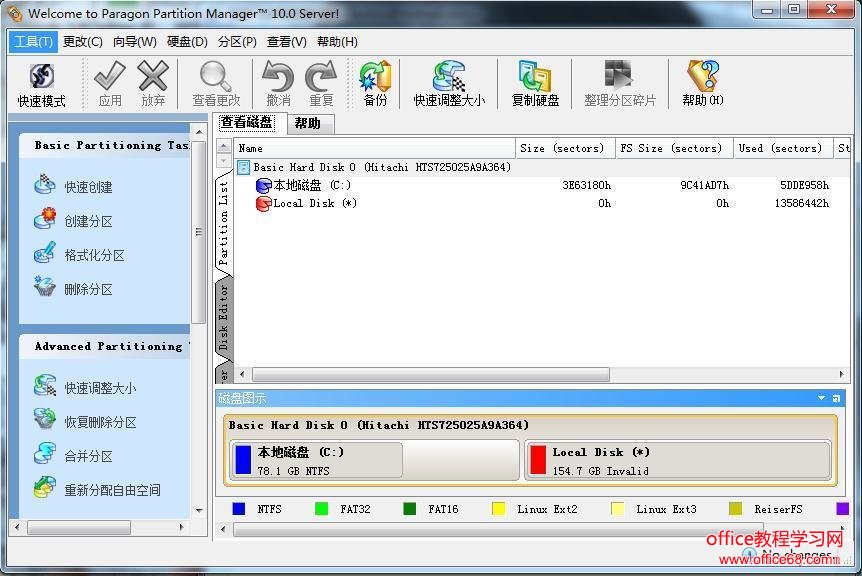The width and height of the screenshot is (862, 576).
Task: Click the 备份 (Backup) toolbar icon
Action: 375,84
